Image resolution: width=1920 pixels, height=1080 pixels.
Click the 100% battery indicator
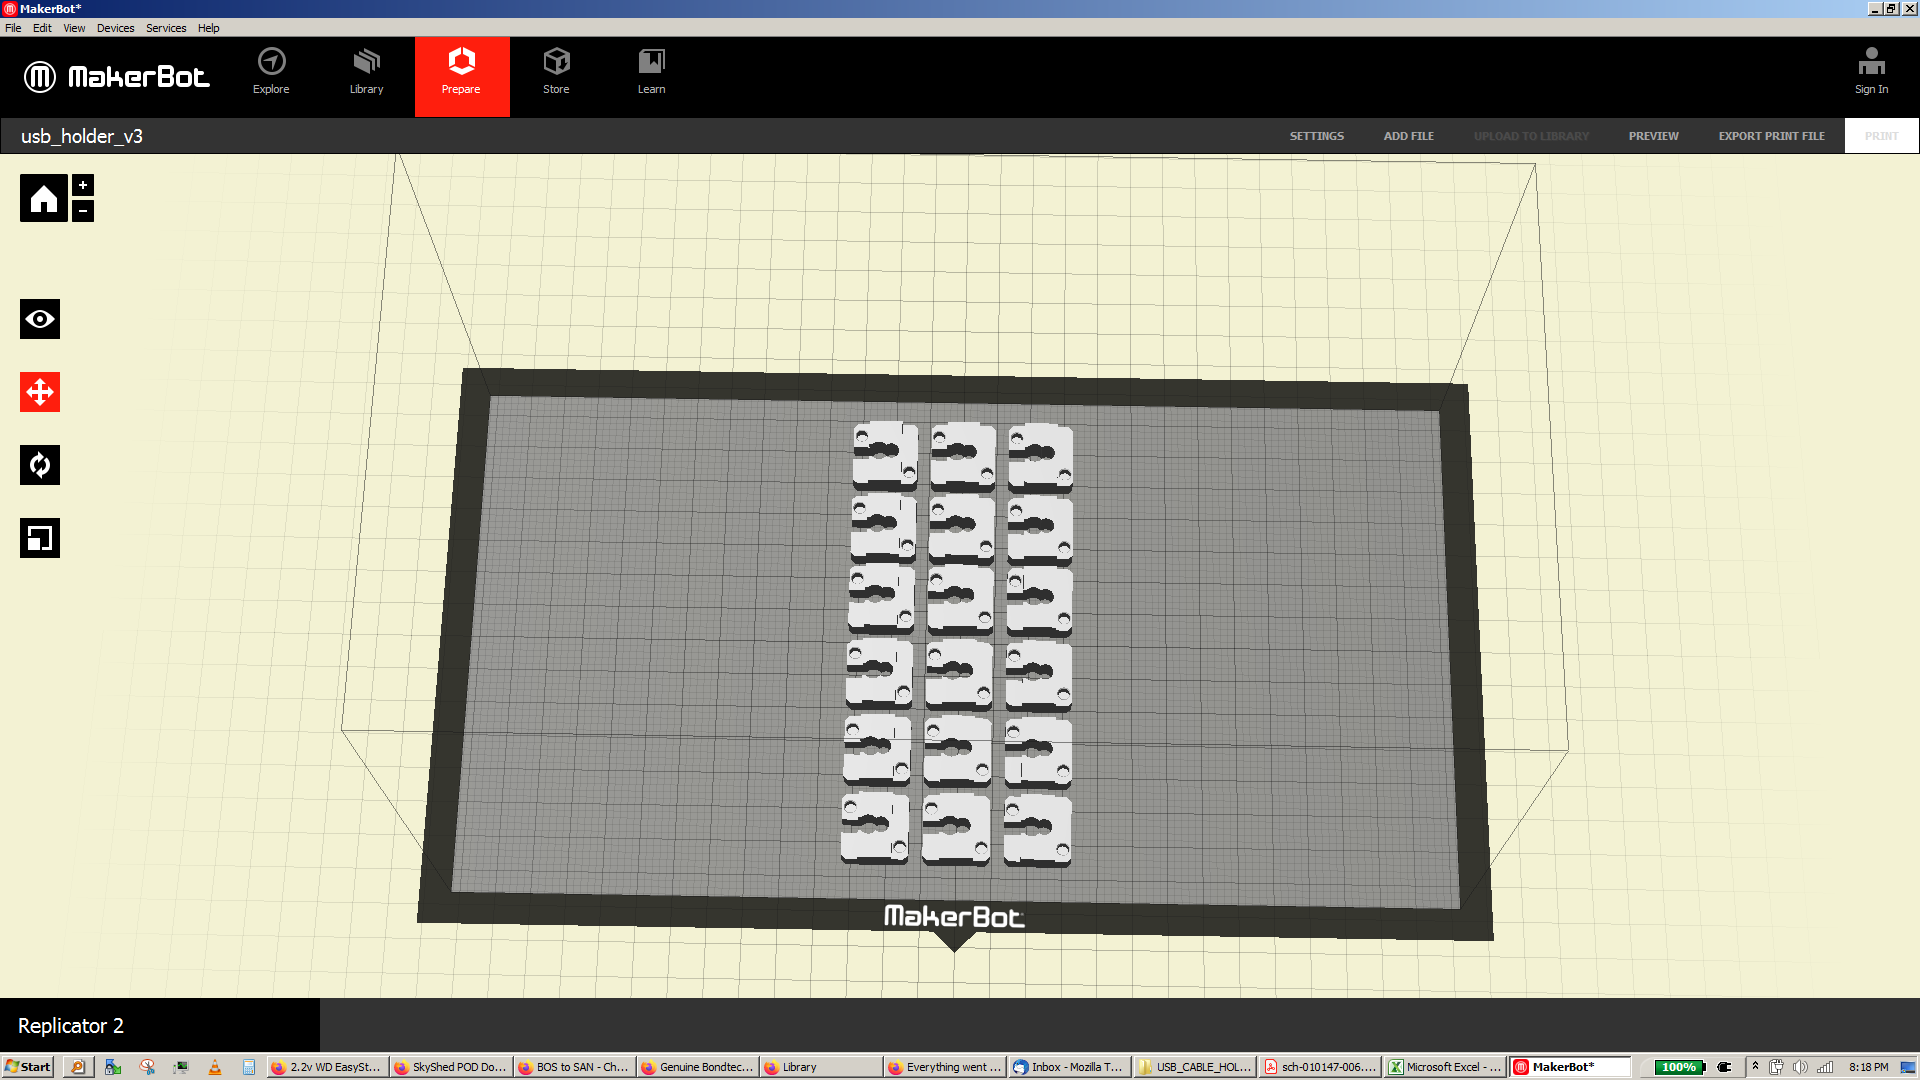tap(1679, 1067)
